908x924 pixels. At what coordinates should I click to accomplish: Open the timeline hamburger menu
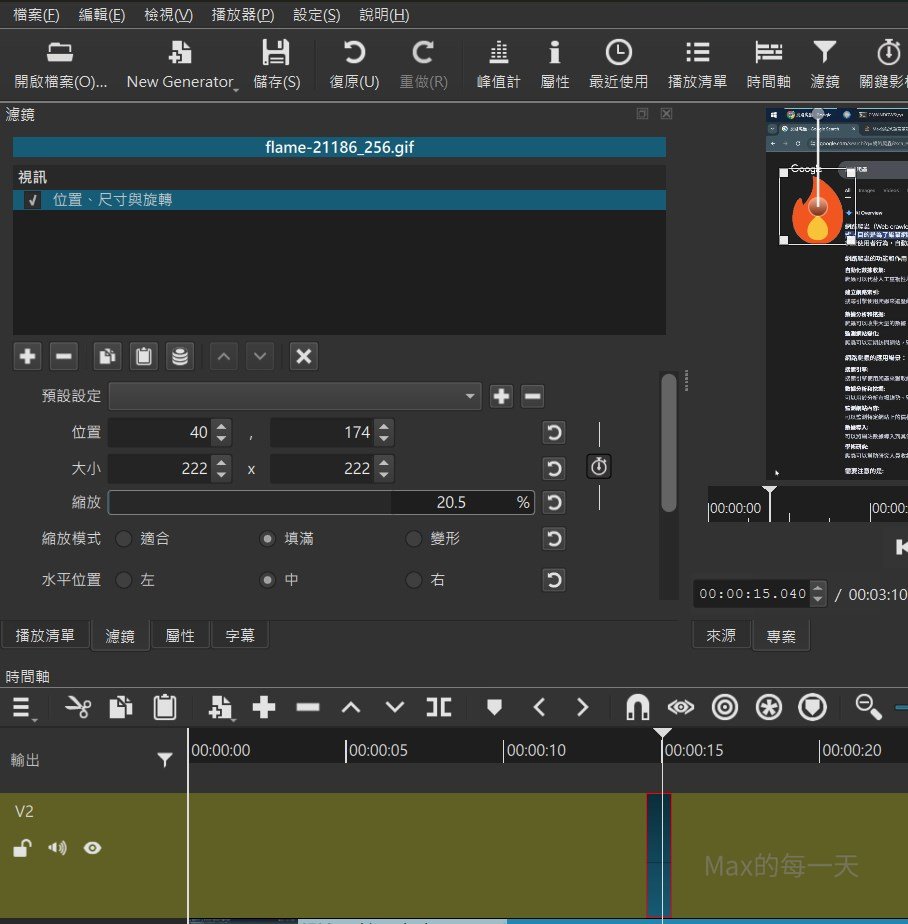point(22,708)
